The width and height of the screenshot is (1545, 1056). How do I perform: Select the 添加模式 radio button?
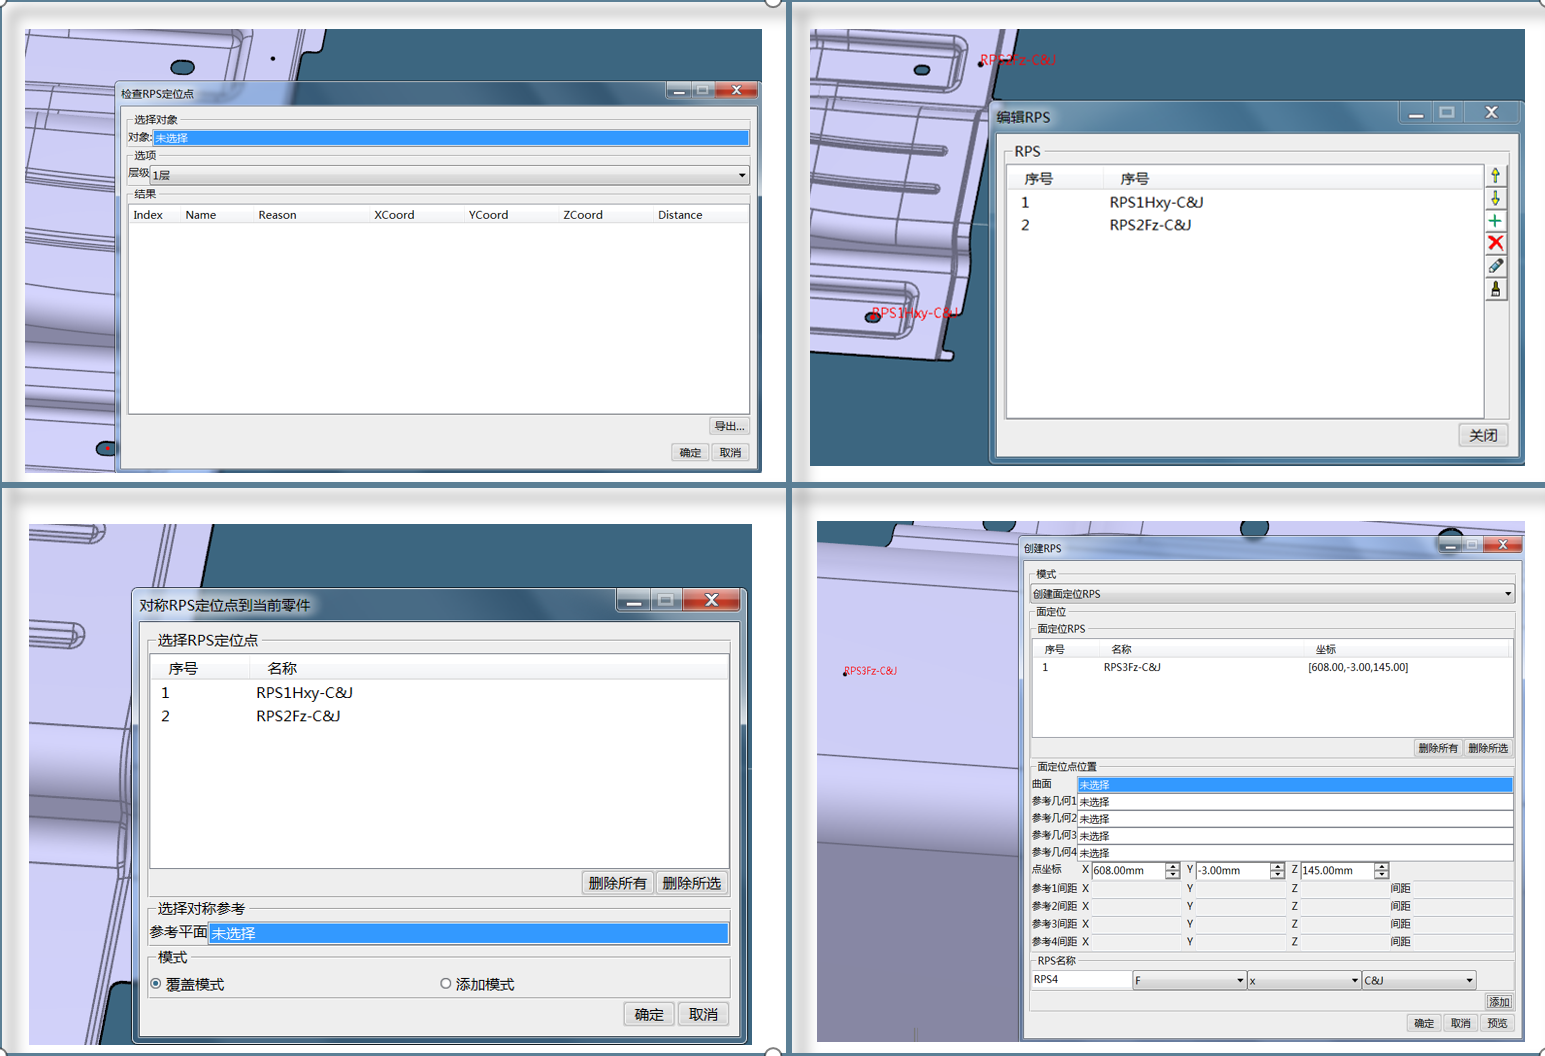(x=446, y=984)
